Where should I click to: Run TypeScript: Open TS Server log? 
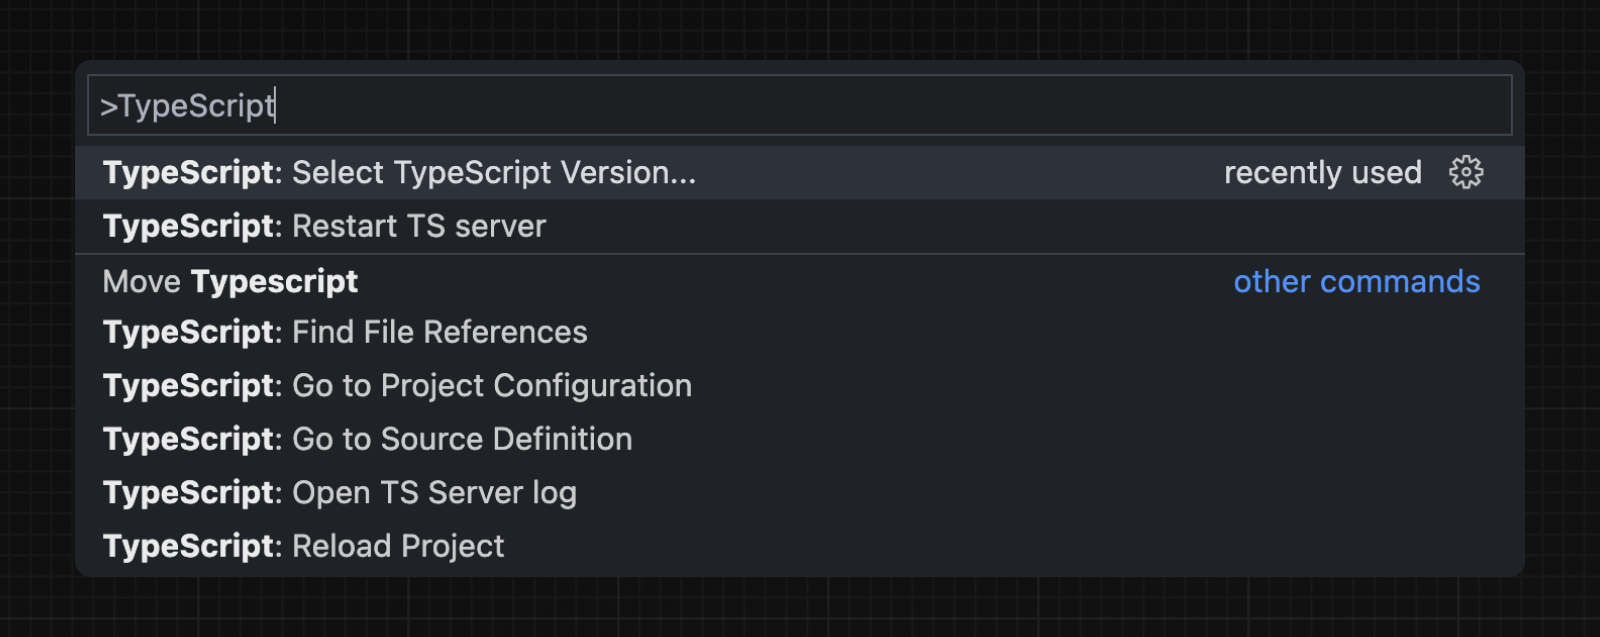click(x=340, y=492)
